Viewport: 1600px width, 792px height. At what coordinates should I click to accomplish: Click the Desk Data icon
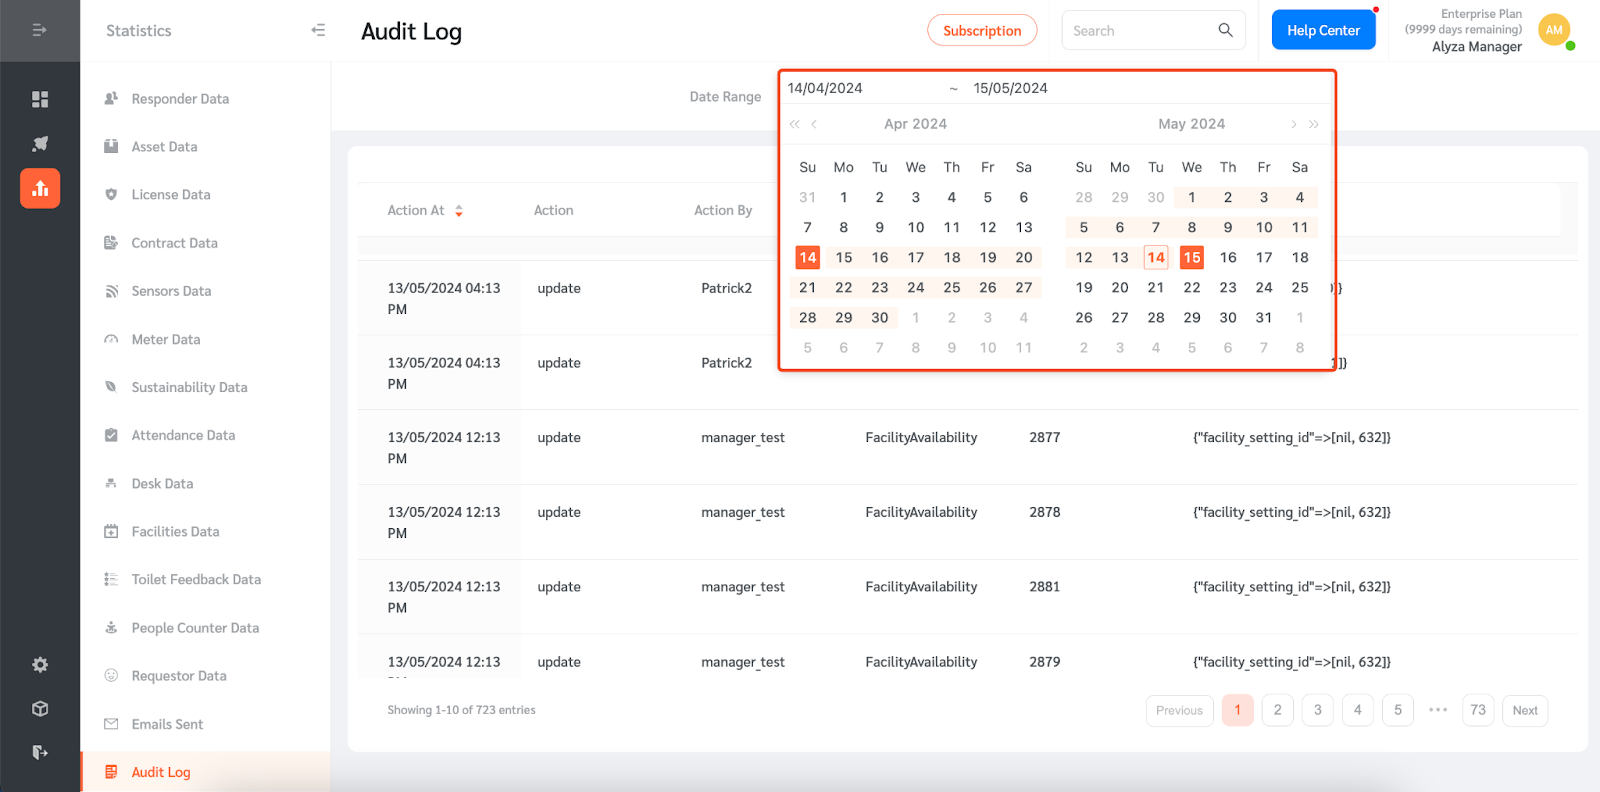(x=111, y=483)
